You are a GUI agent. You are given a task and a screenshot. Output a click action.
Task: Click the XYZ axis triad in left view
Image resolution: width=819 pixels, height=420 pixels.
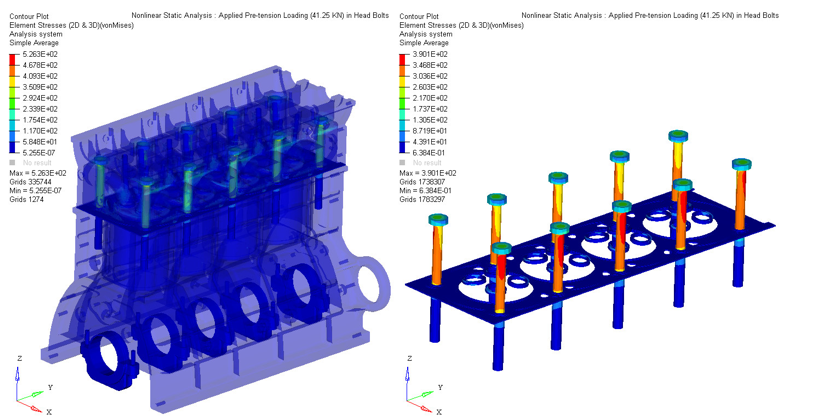pos(28,387)
